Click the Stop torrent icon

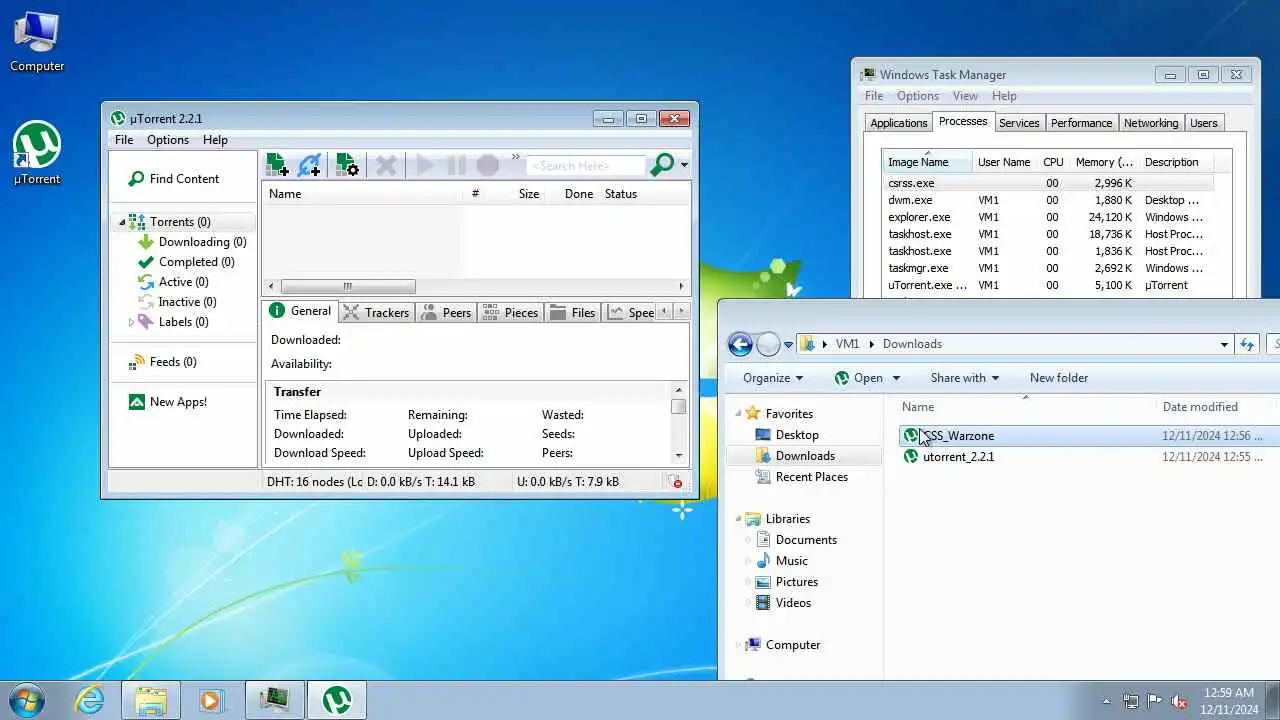tap(487, 165)
